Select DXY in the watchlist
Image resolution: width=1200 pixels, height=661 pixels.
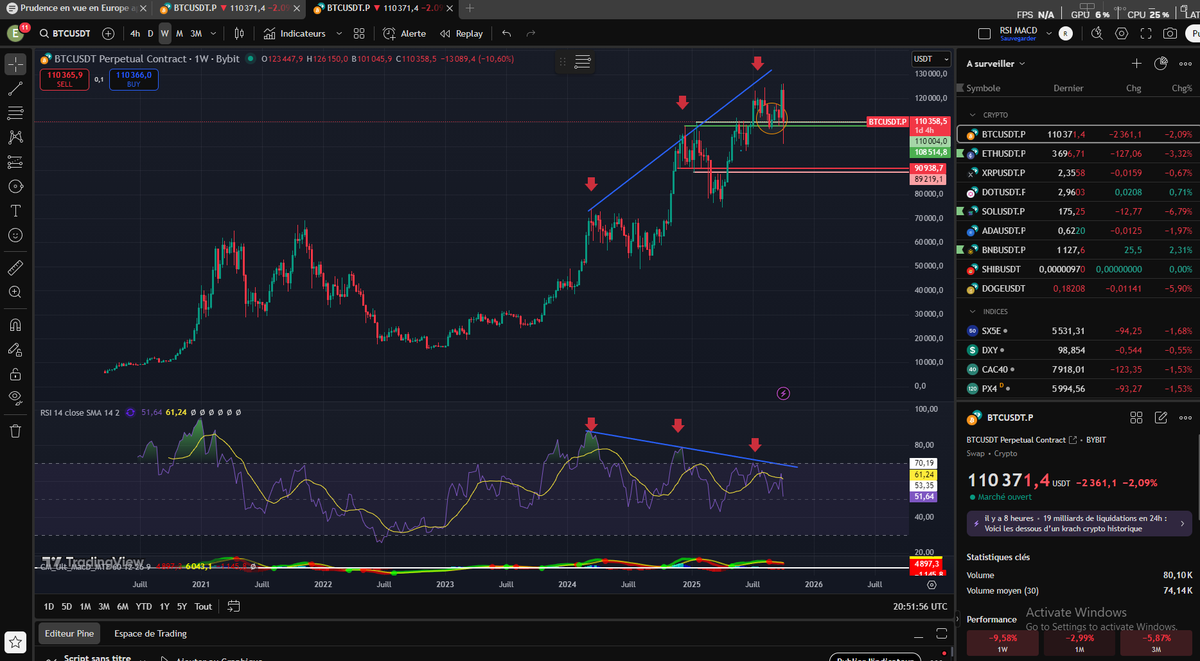click(1078, 350)
